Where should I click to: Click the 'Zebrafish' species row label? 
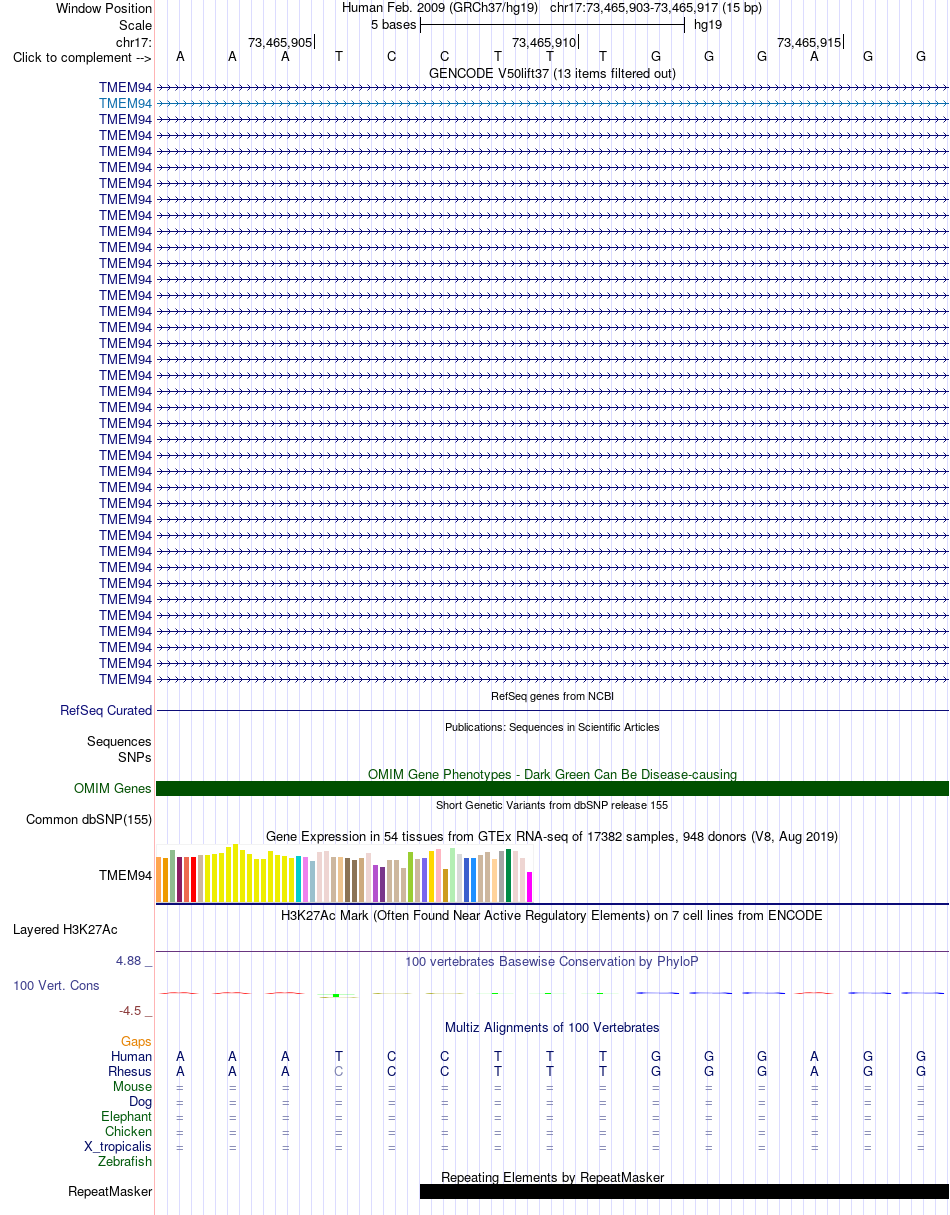(125, 1162)
